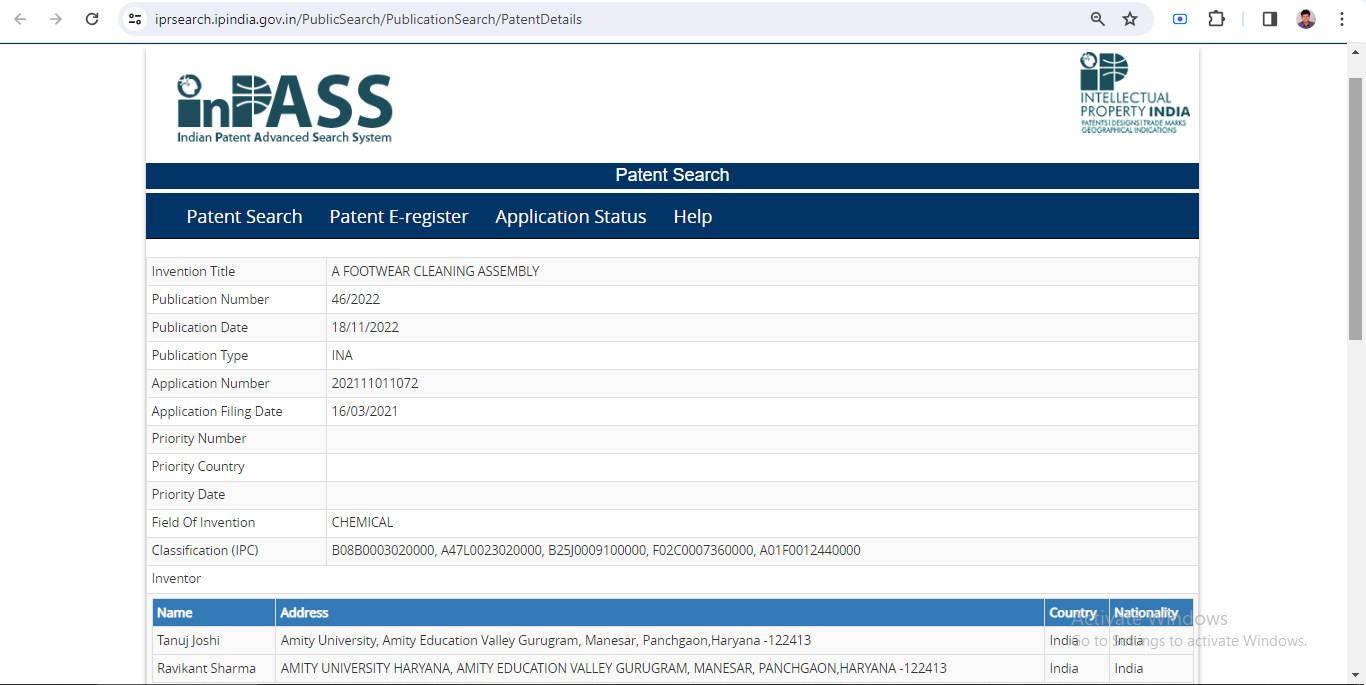Click the 'Application Filing Date' label
This screenshot has height=685, width=1366.
(217, 411)
